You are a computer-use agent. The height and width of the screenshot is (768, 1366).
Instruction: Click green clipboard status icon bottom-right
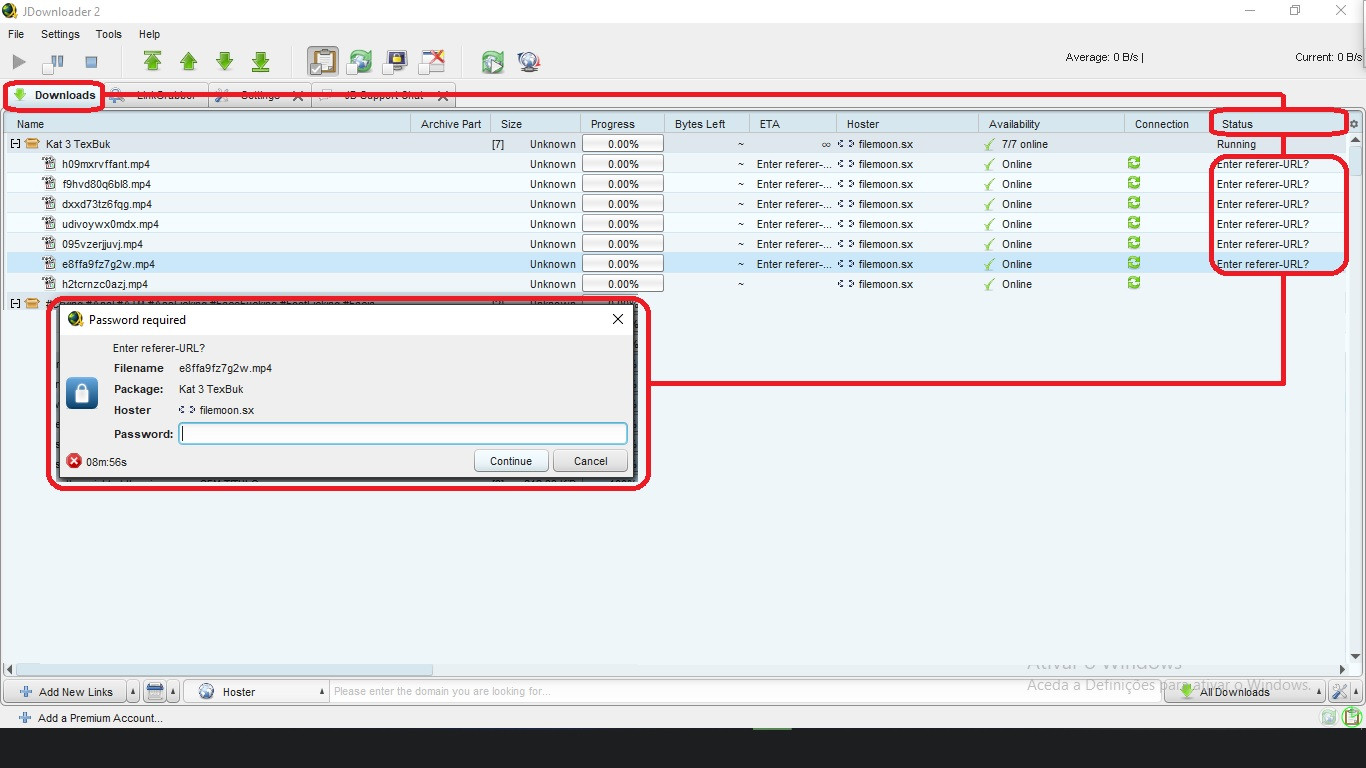tap(1353, 717)
